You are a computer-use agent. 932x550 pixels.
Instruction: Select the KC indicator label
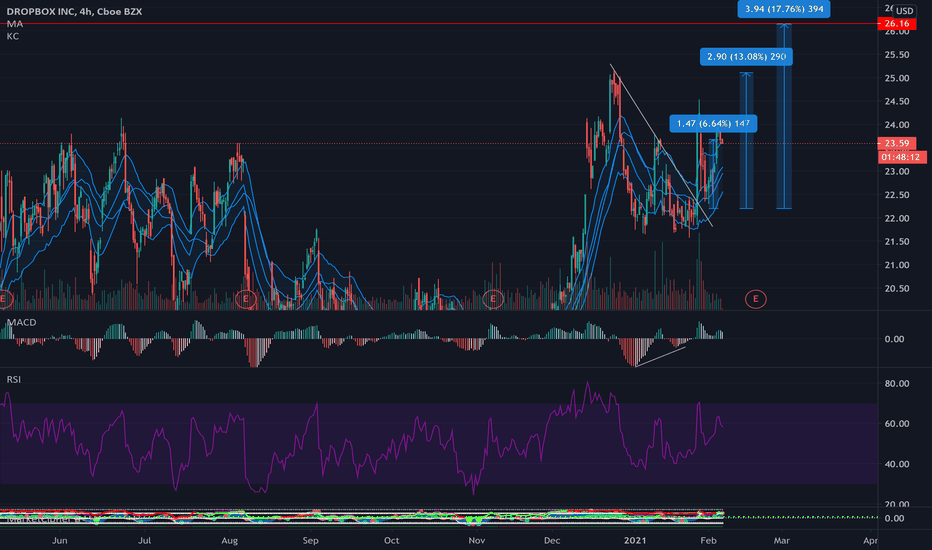[x=12, y=36]
